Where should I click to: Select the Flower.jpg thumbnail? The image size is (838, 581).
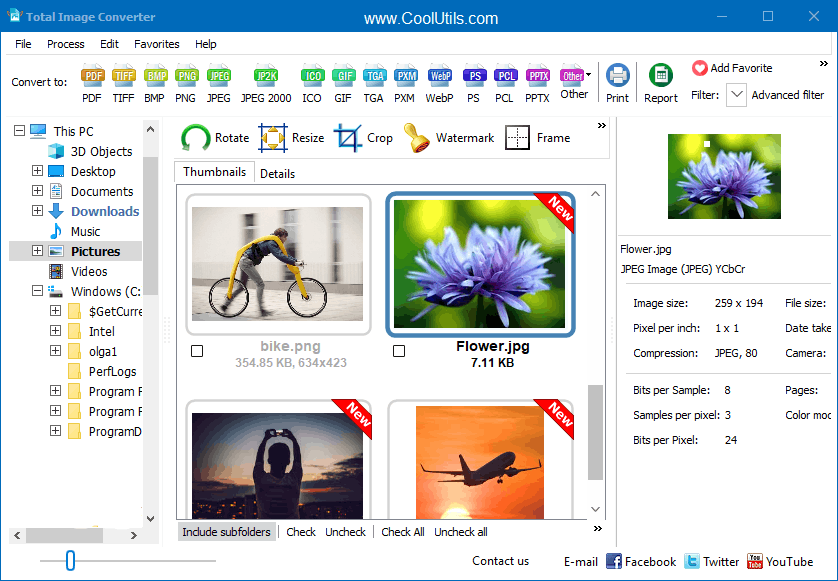coord(480,264)
